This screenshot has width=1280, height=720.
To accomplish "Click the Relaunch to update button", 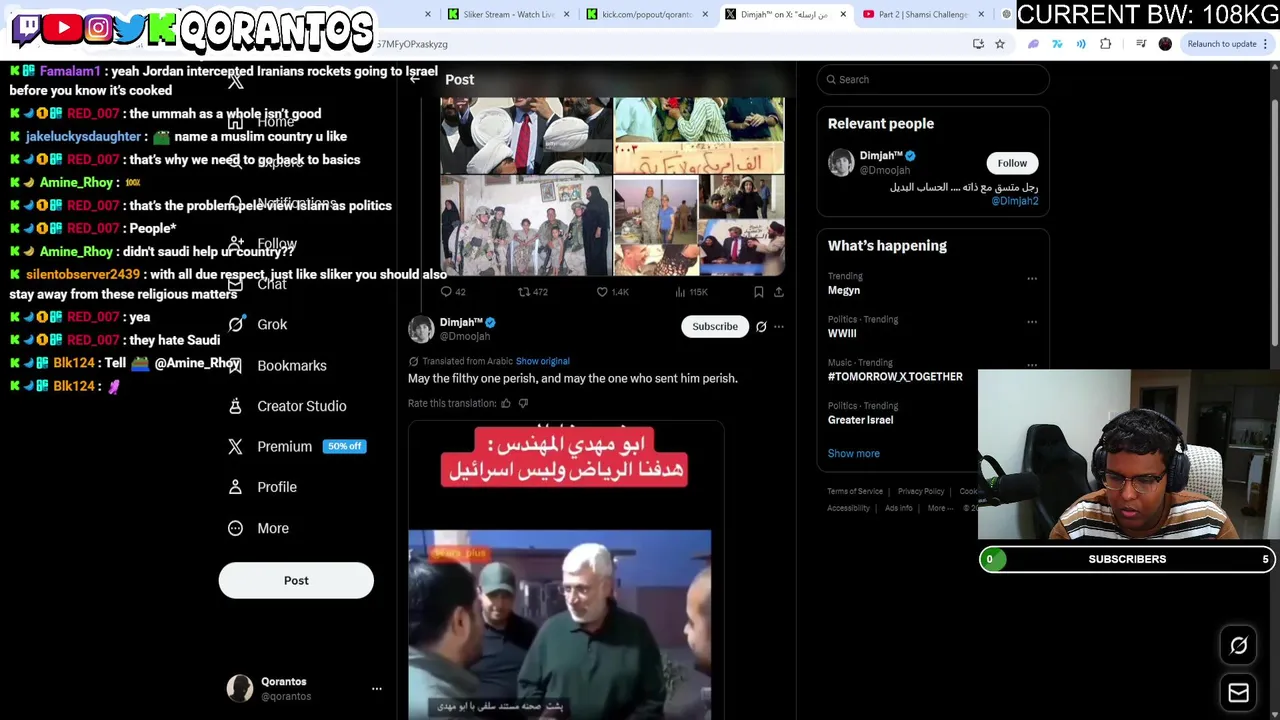I will 1221,44.
